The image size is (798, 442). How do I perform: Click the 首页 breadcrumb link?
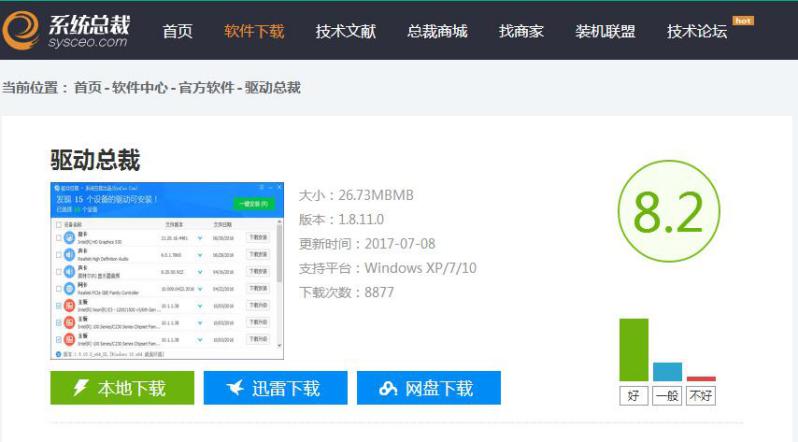click(88, 88)
